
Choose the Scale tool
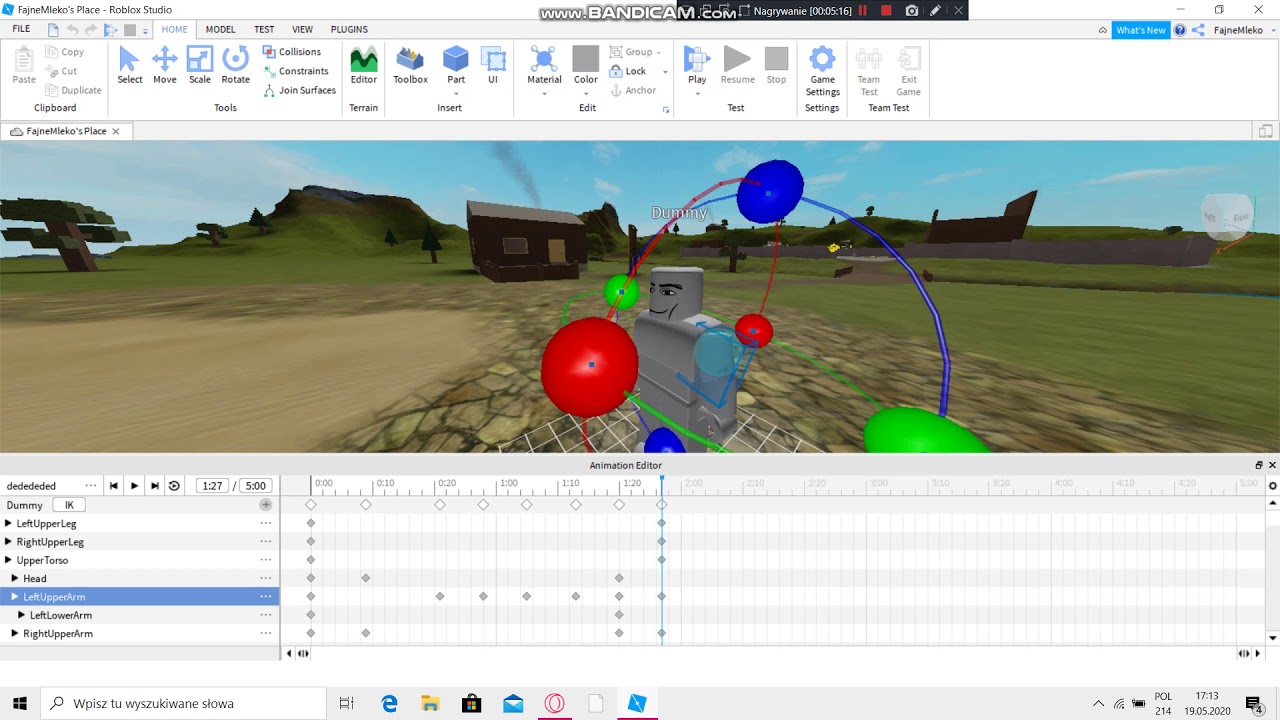tap(200, 65)
